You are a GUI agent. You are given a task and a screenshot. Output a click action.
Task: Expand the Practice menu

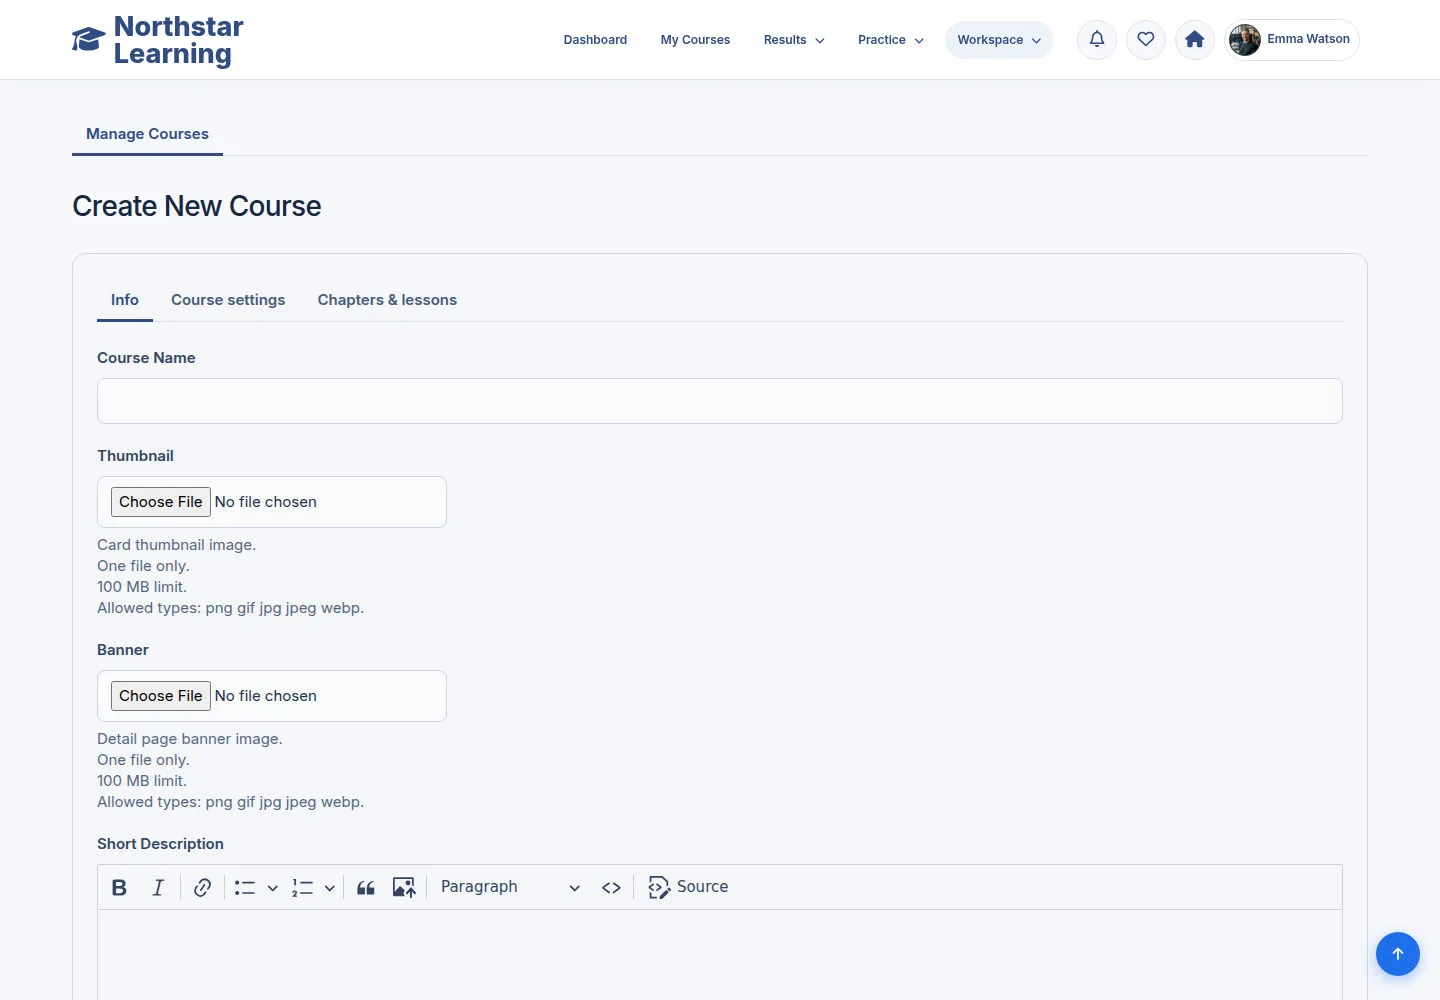(891, 40)
